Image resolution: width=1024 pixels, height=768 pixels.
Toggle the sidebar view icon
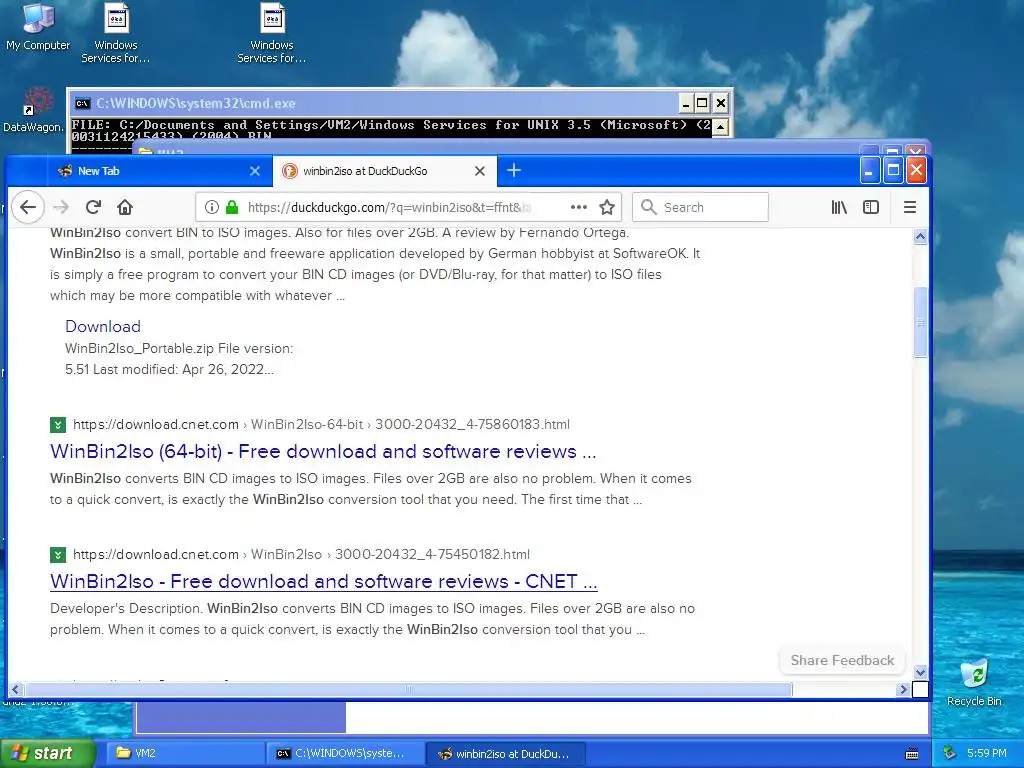click(x=871, y=207)
